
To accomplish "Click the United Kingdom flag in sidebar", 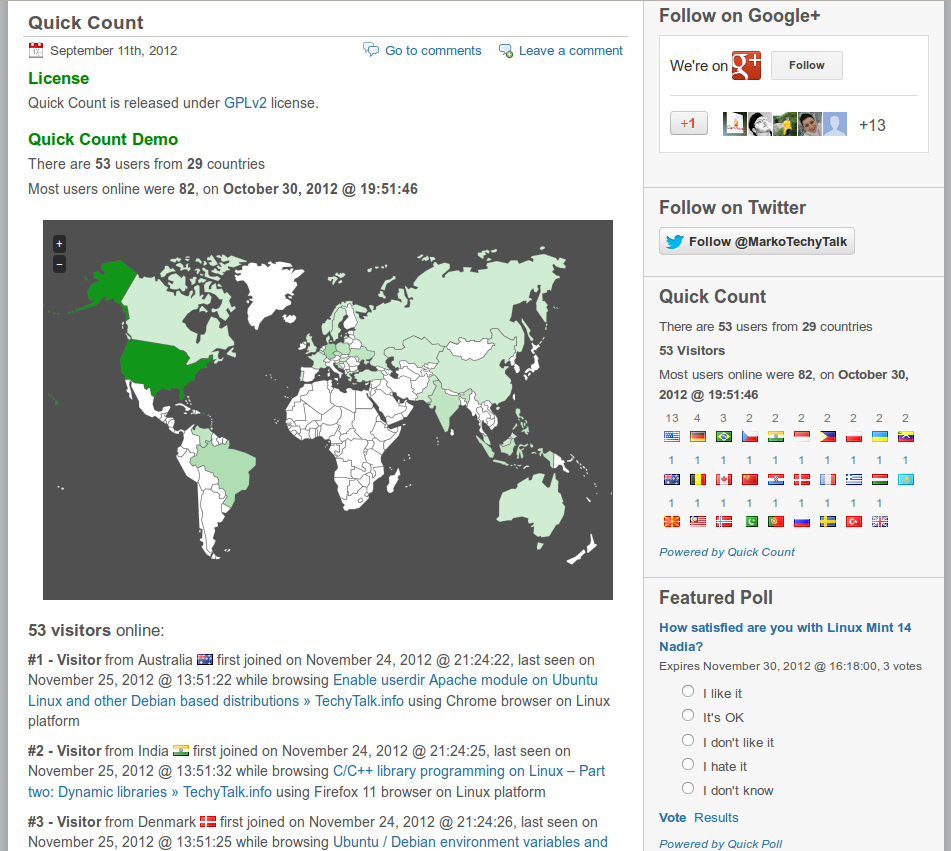I will click(x=880, y=521).
